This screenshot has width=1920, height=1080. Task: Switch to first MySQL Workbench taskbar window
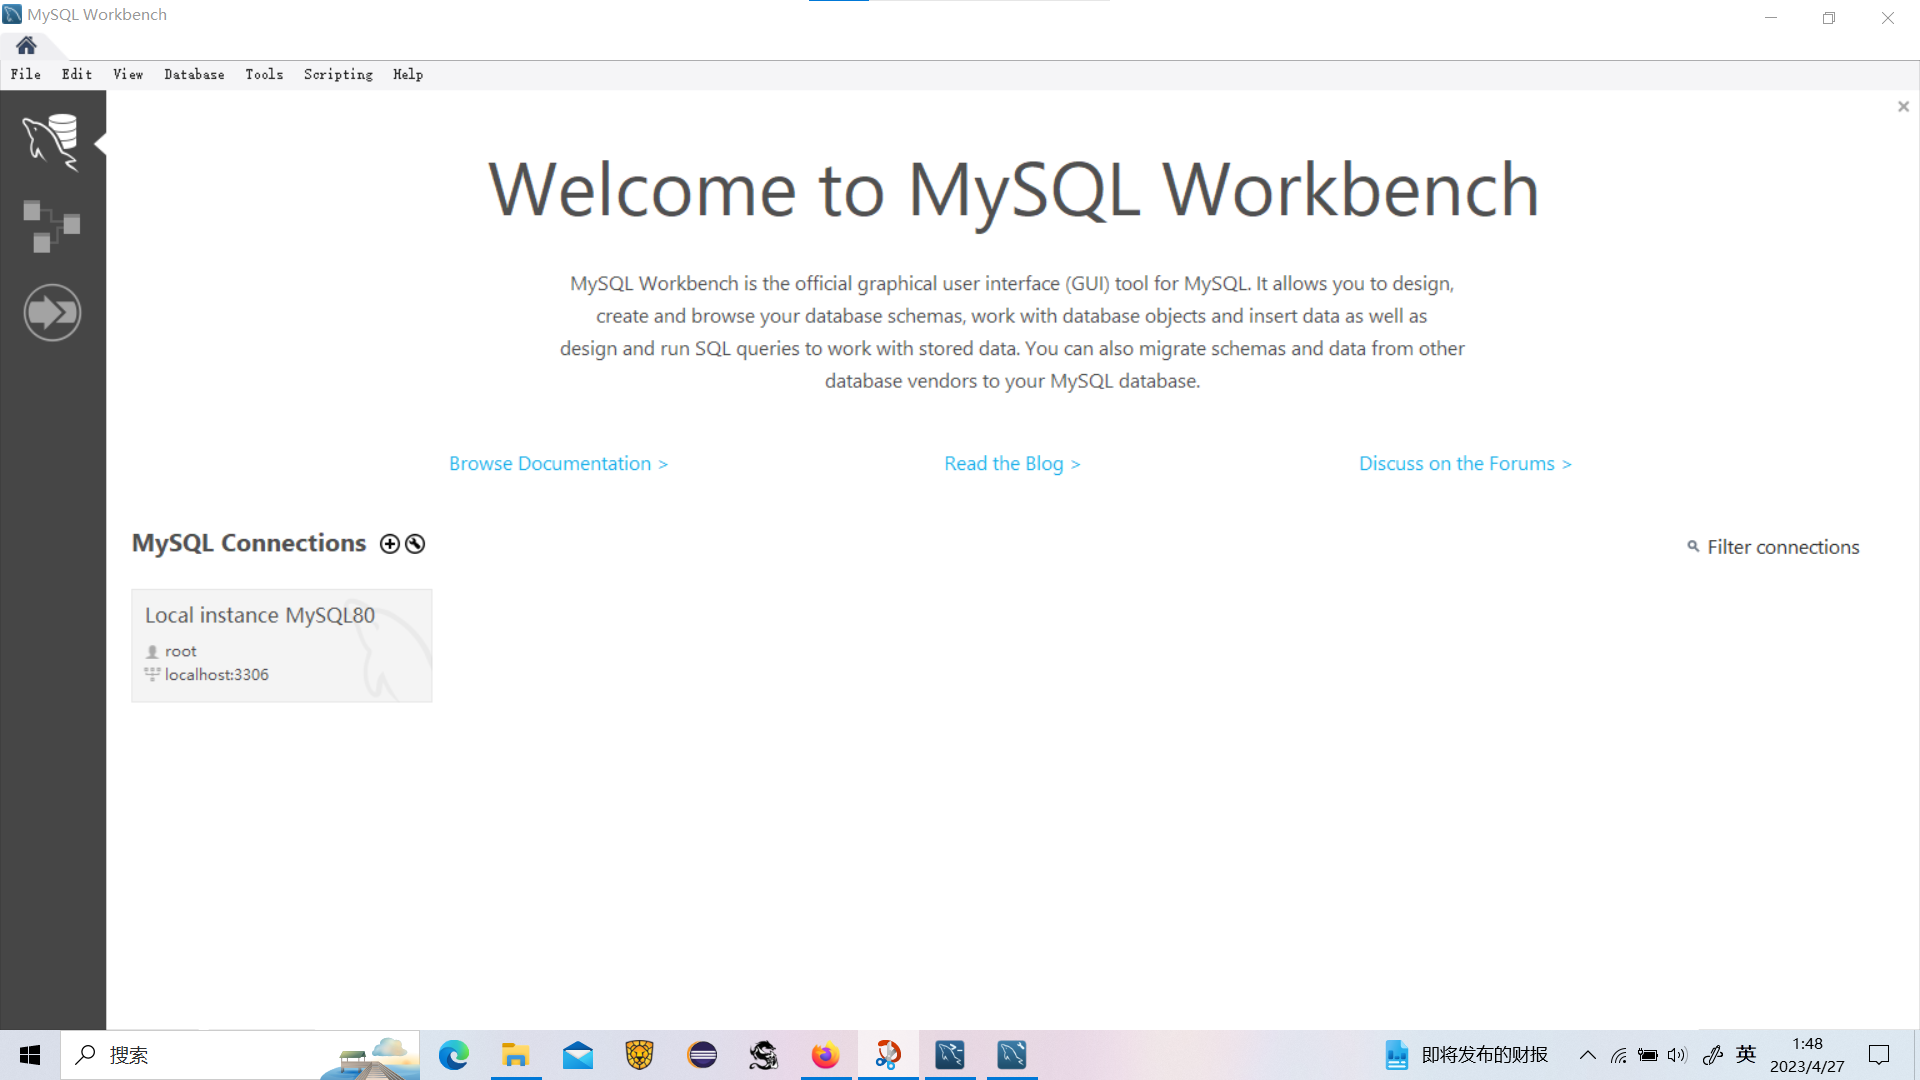click(950, 1055)
